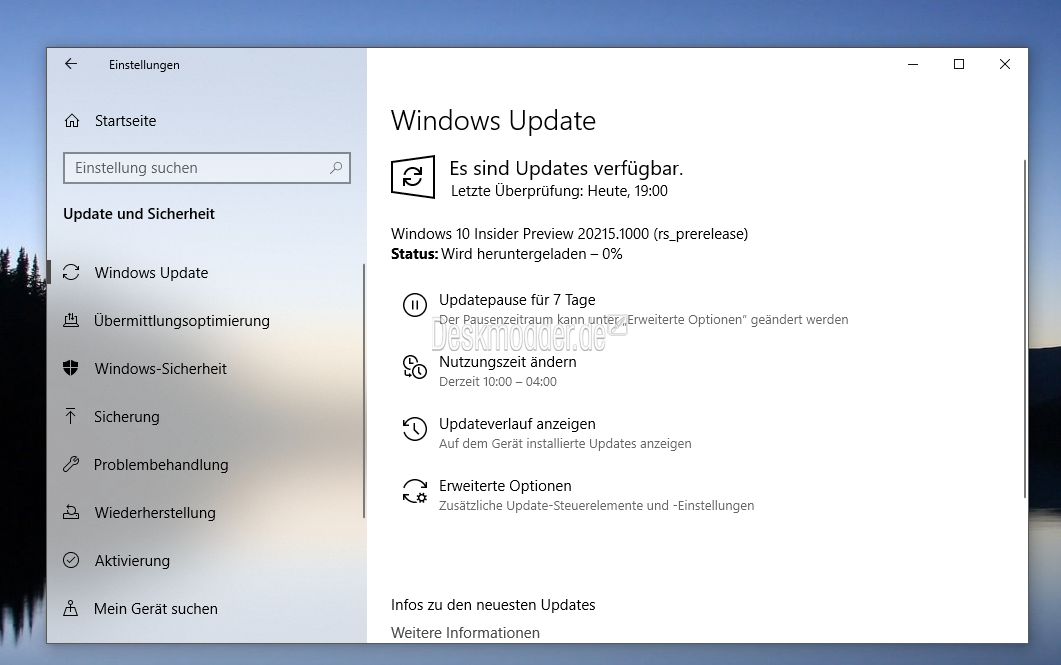Maximize the Einstellungen window
The width and height of the screenshot is (1061, 665).
click(959, 64)
